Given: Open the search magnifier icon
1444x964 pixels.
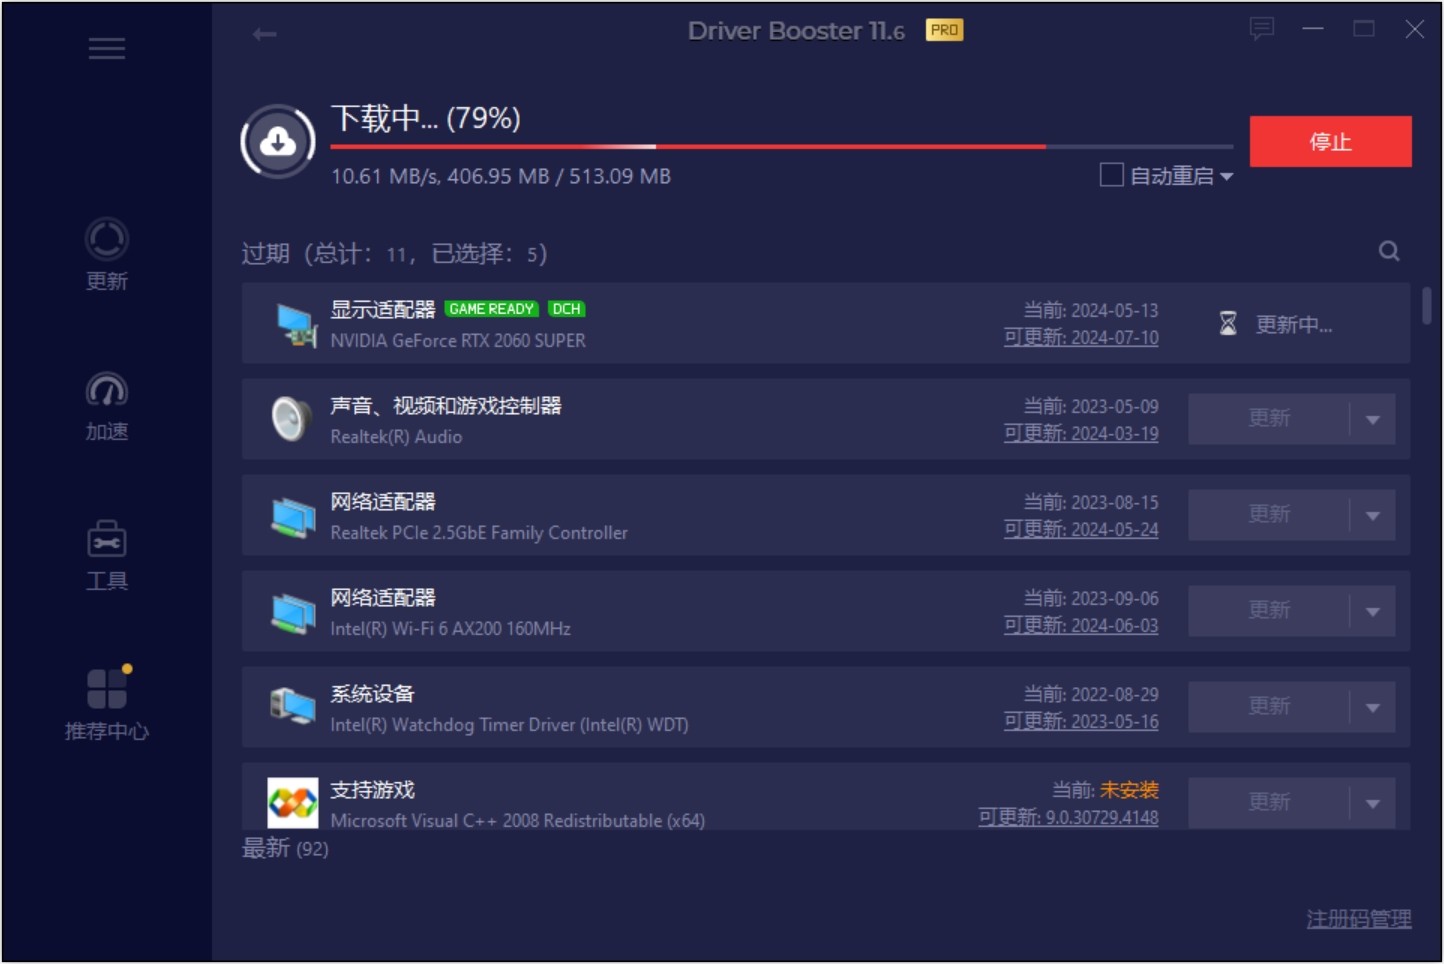Looking at the screenshot, I should point(1389,251).
